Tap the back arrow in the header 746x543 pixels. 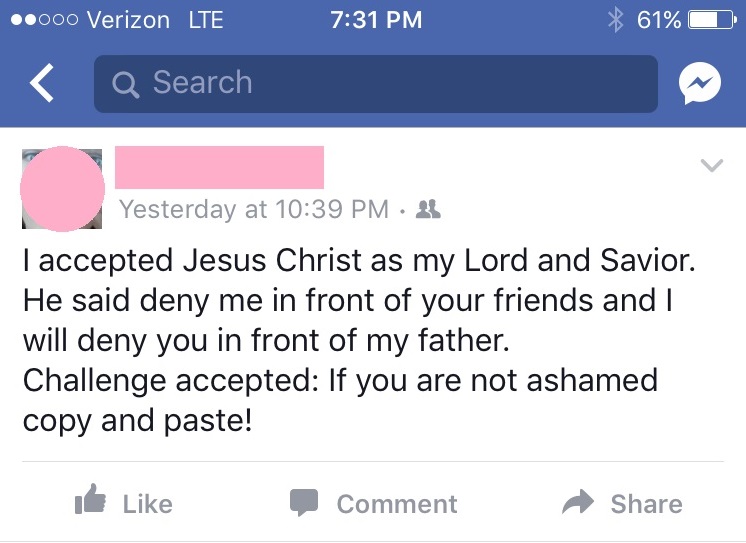[x=42, y=84]
